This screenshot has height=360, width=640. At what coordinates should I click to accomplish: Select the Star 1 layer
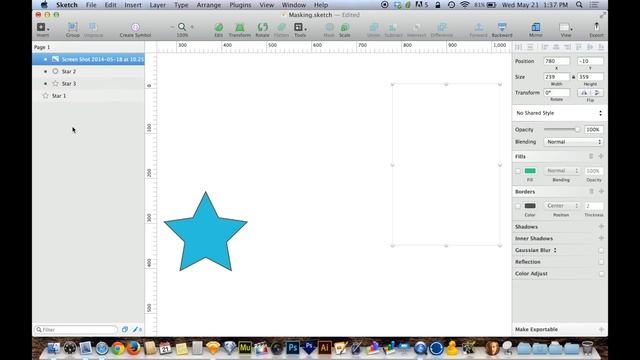[88, 96]
